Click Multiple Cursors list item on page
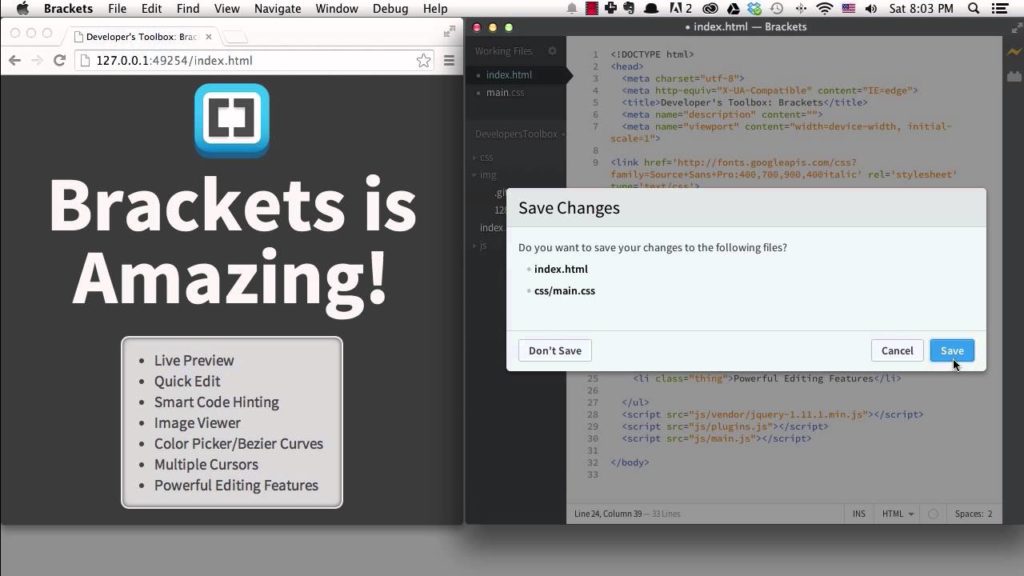 tap(206, 465)
